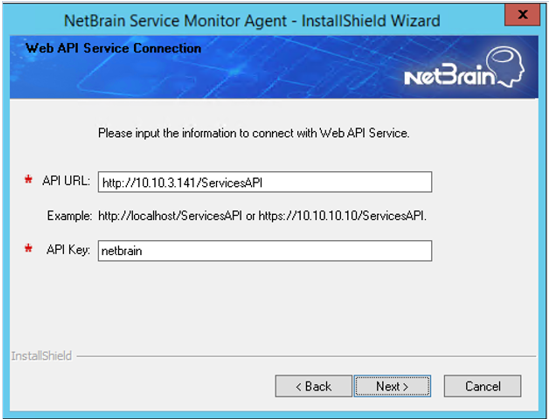Click the red asterisk beside API Key
Viewport: 549px width, 419px height.
[x=28, y=249]
